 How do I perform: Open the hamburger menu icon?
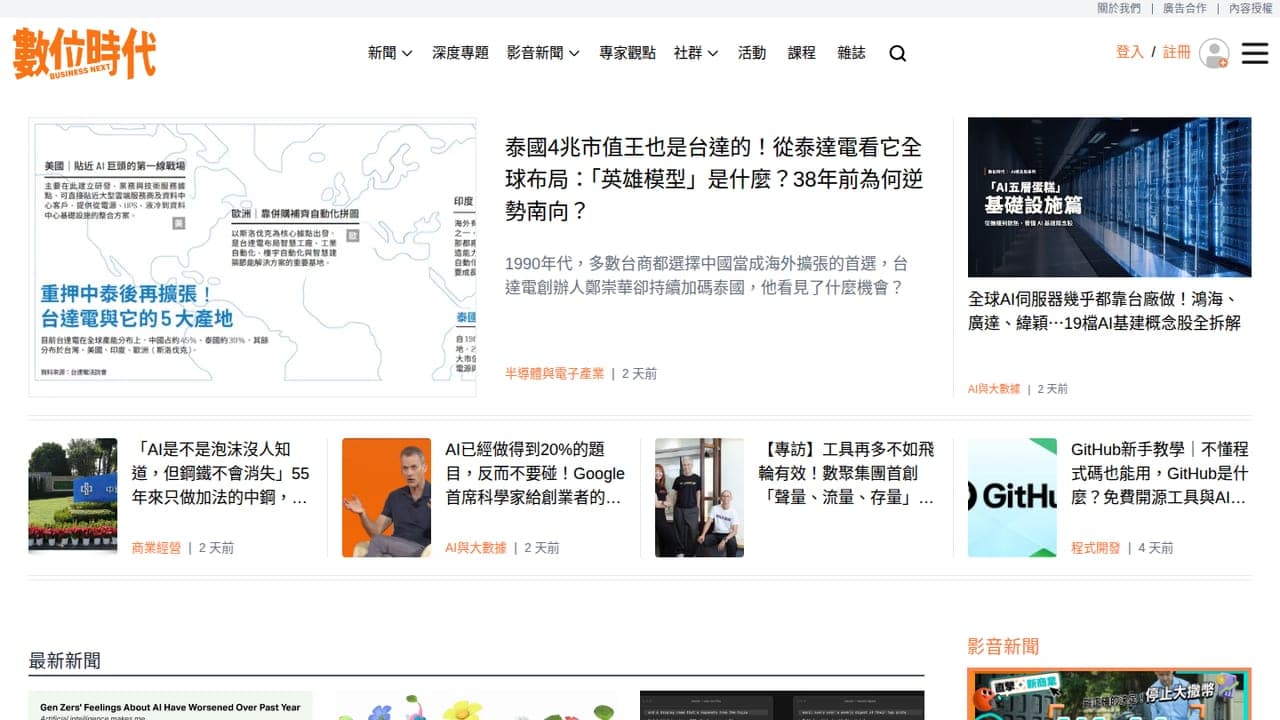(x=1255, y=53)
